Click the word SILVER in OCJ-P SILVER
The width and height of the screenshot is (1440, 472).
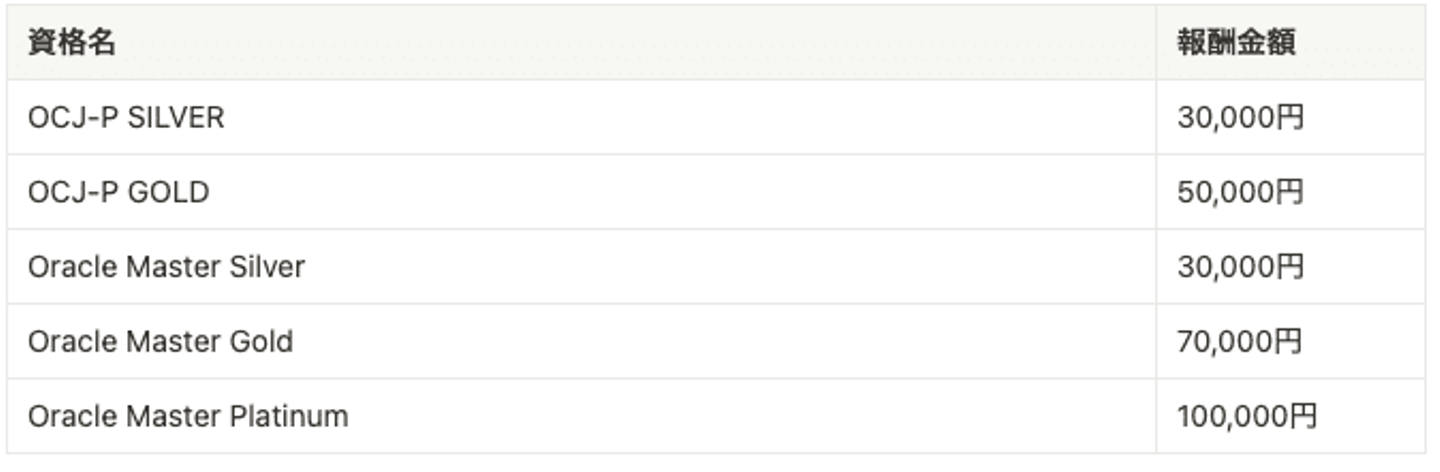click(176, 118)
